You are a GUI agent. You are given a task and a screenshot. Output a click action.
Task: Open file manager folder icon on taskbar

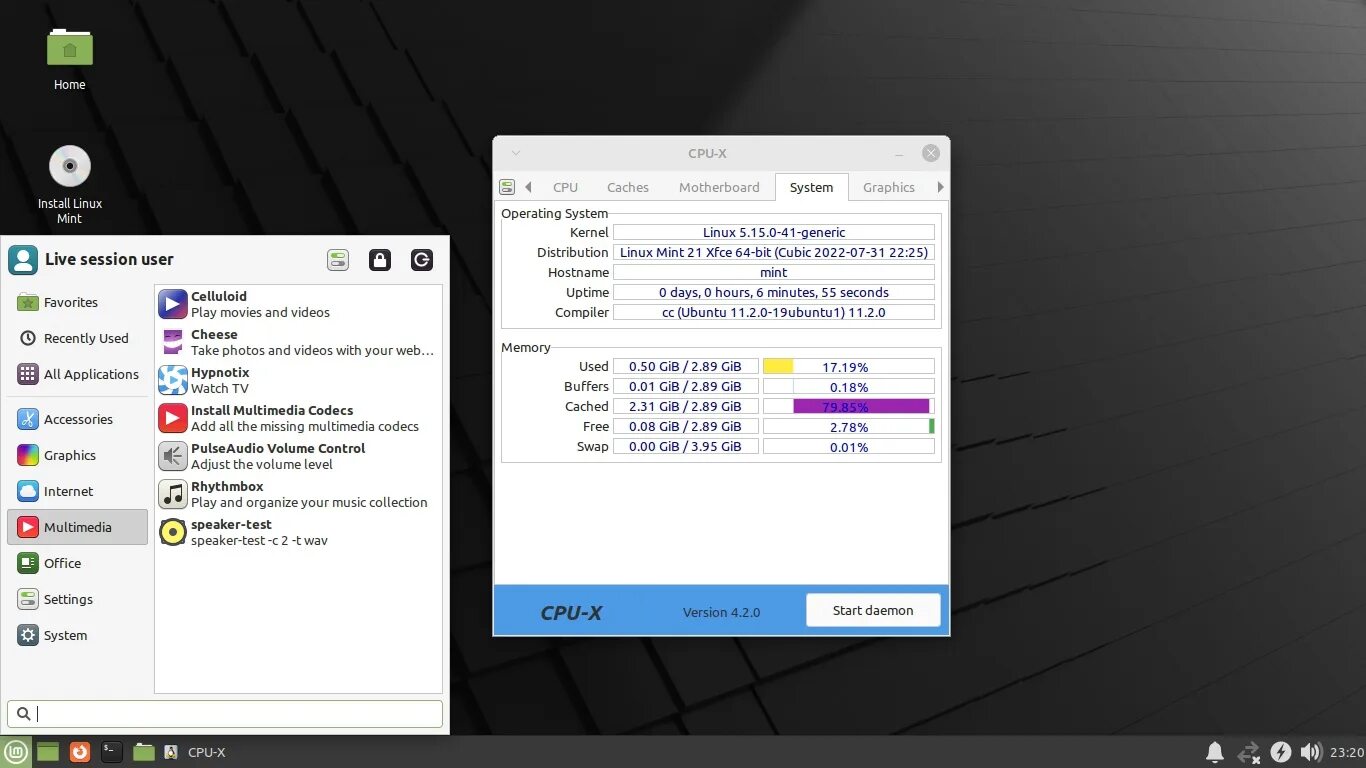(x=144, y=752)
